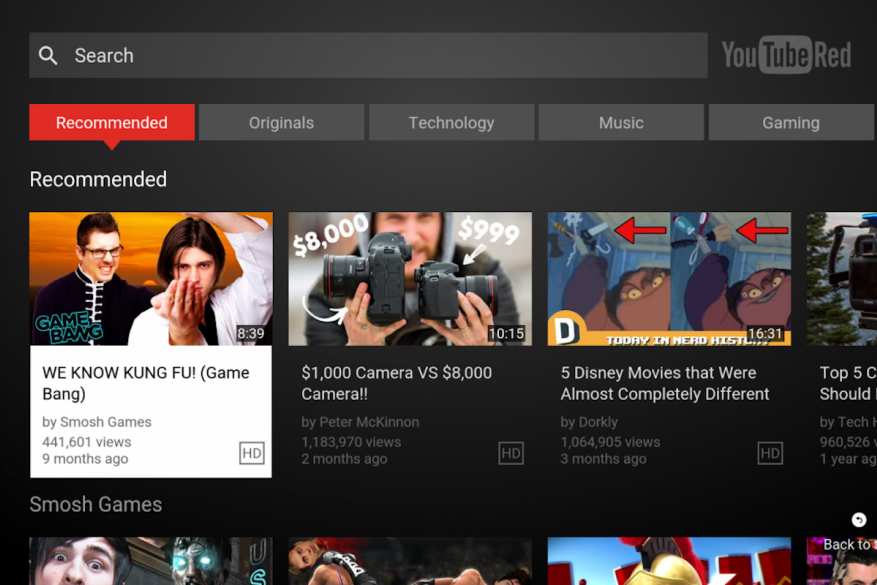The height and width of the screenshot is (585, 877).
Task: Select the Recommended tab
Action: pyautogui.click(x=112, y=122)
